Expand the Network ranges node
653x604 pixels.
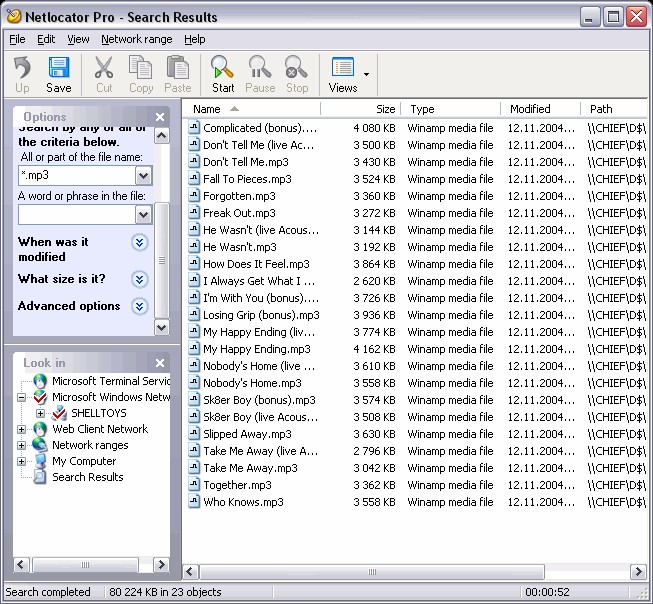click(22, 446)
